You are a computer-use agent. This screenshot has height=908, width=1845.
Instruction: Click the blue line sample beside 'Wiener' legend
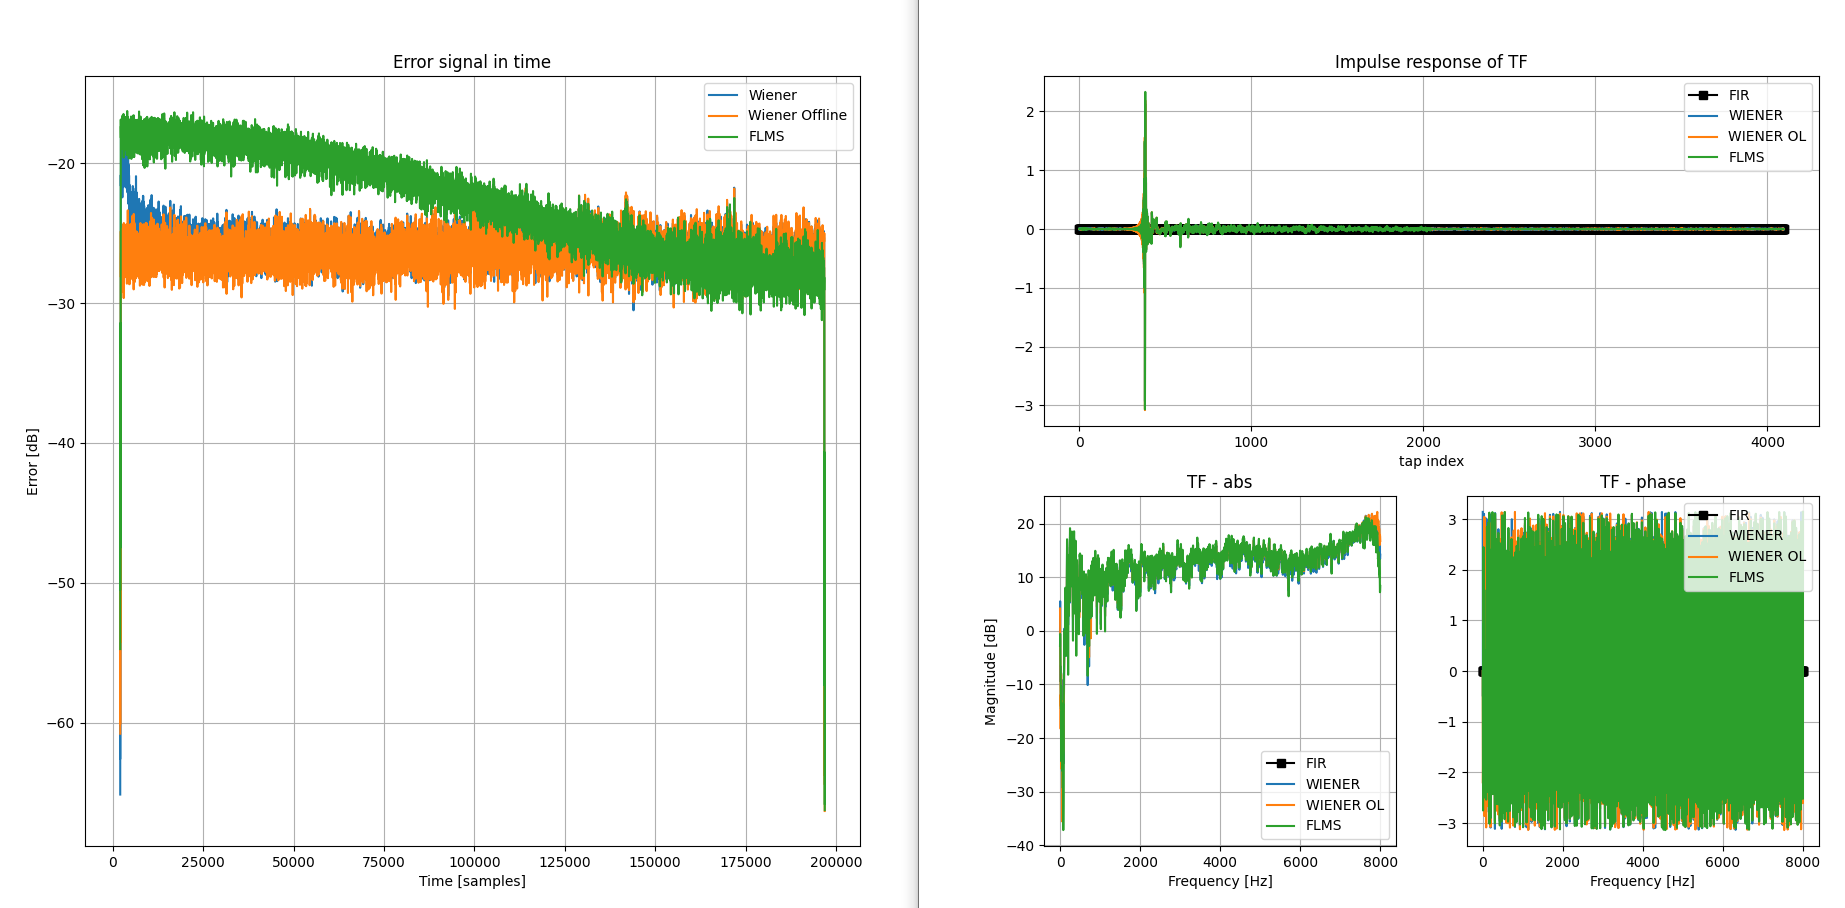click(x=723, y=95)
